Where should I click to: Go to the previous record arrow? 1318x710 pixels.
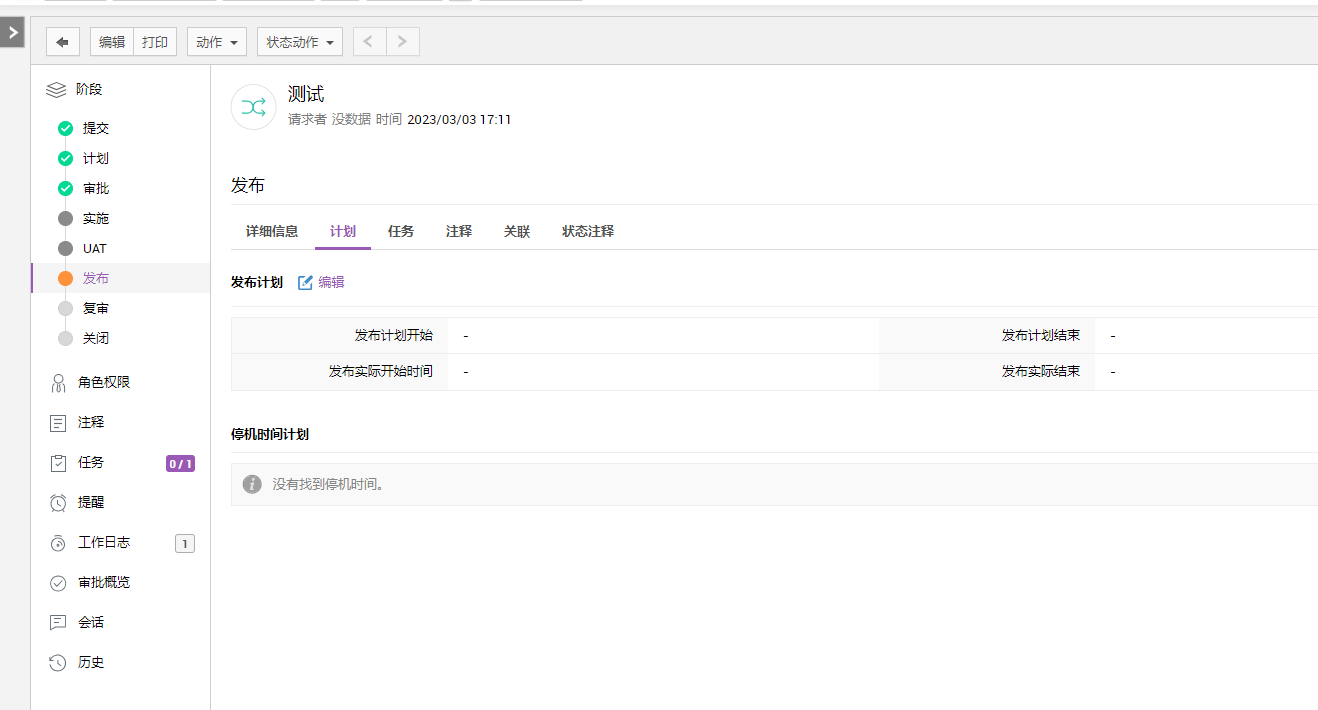(369, 42)
